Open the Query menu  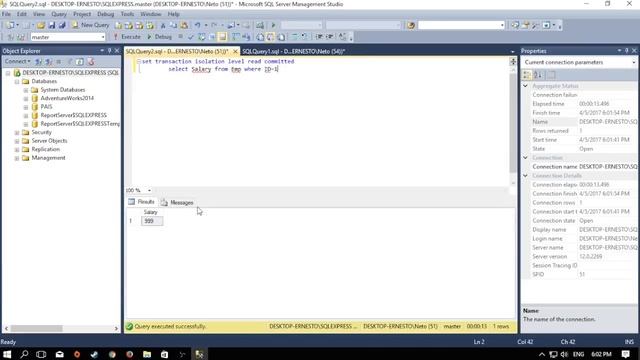59,14
